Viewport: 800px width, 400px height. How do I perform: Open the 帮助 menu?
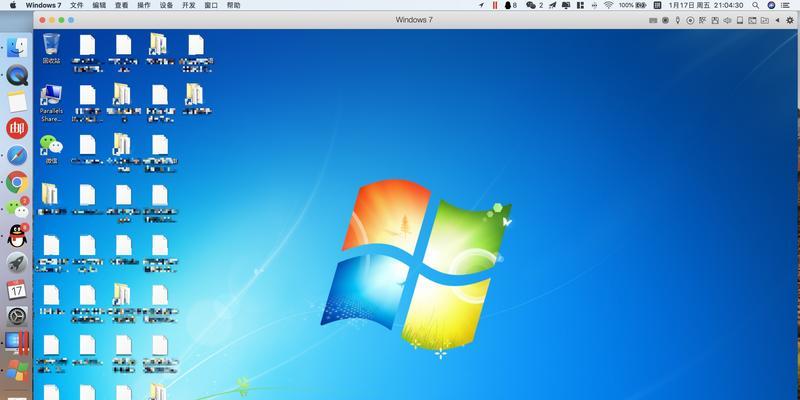click(233, 5)
